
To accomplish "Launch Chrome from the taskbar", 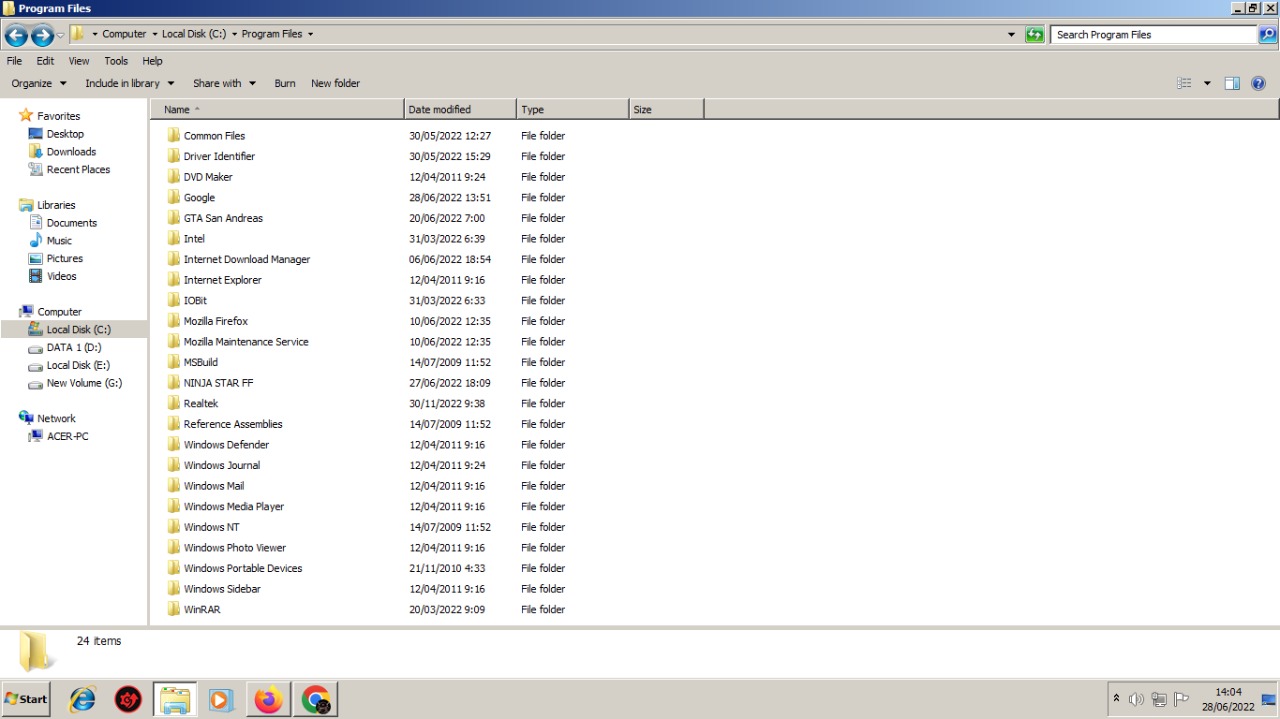I will pyautogui.click(x=316, y=700).
